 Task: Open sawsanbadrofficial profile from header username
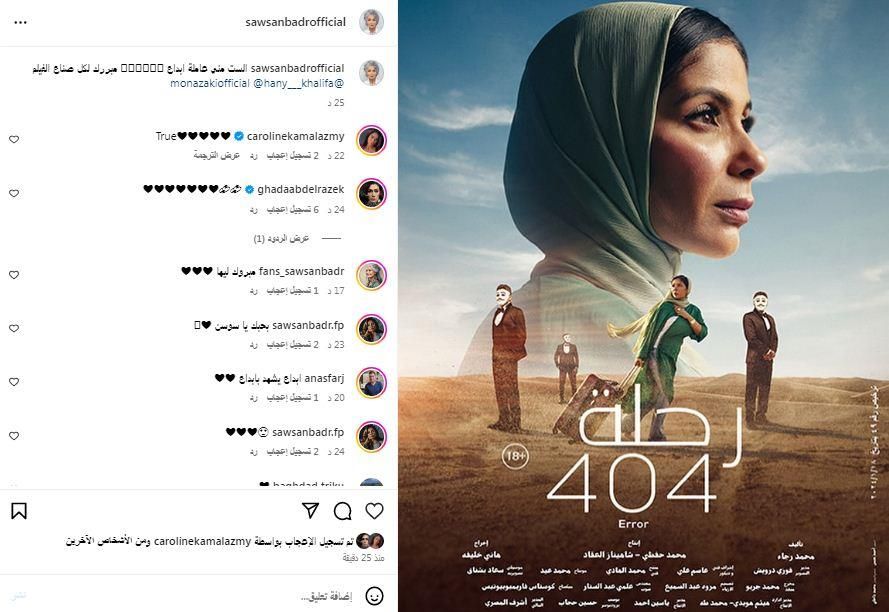point(295,22)
